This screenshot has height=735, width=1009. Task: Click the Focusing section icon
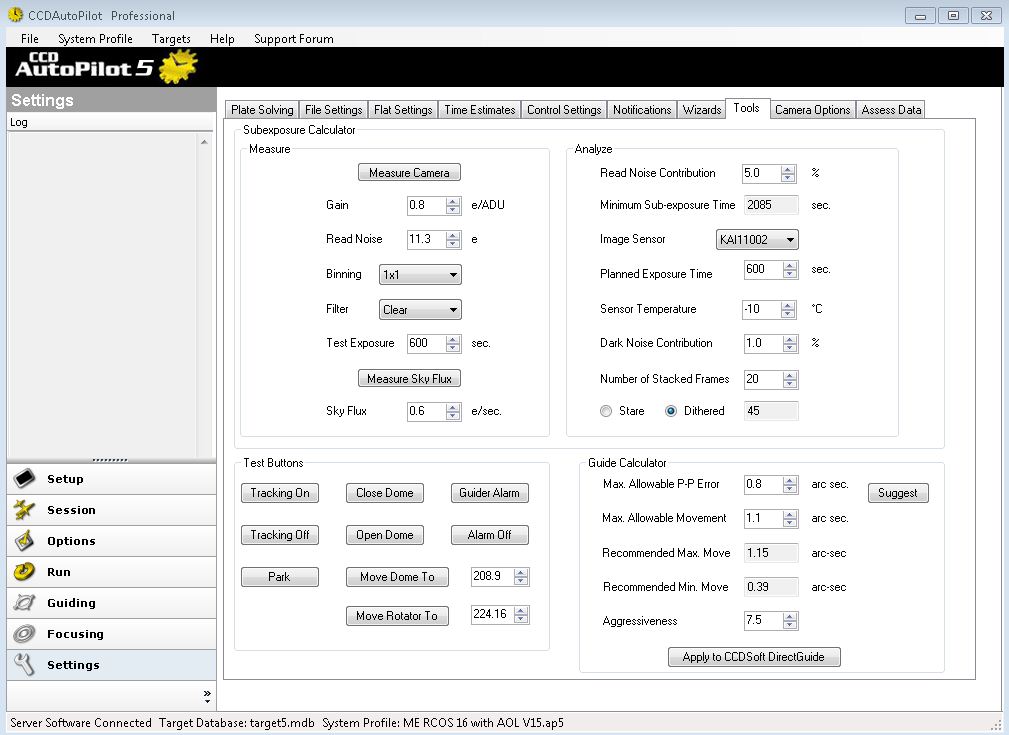(24, 633)
